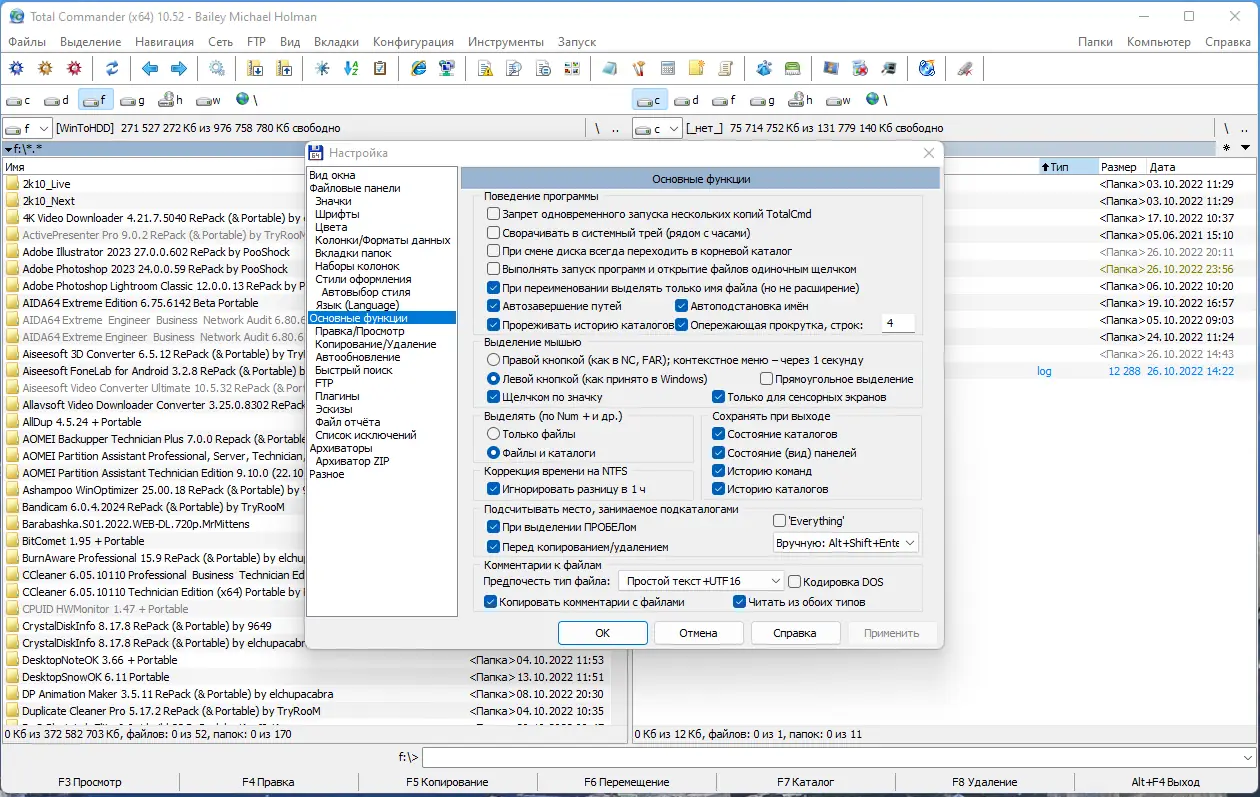Open left panel drive f dropdown
Viewport: 1260px width, 797px height.
[27, 128]
